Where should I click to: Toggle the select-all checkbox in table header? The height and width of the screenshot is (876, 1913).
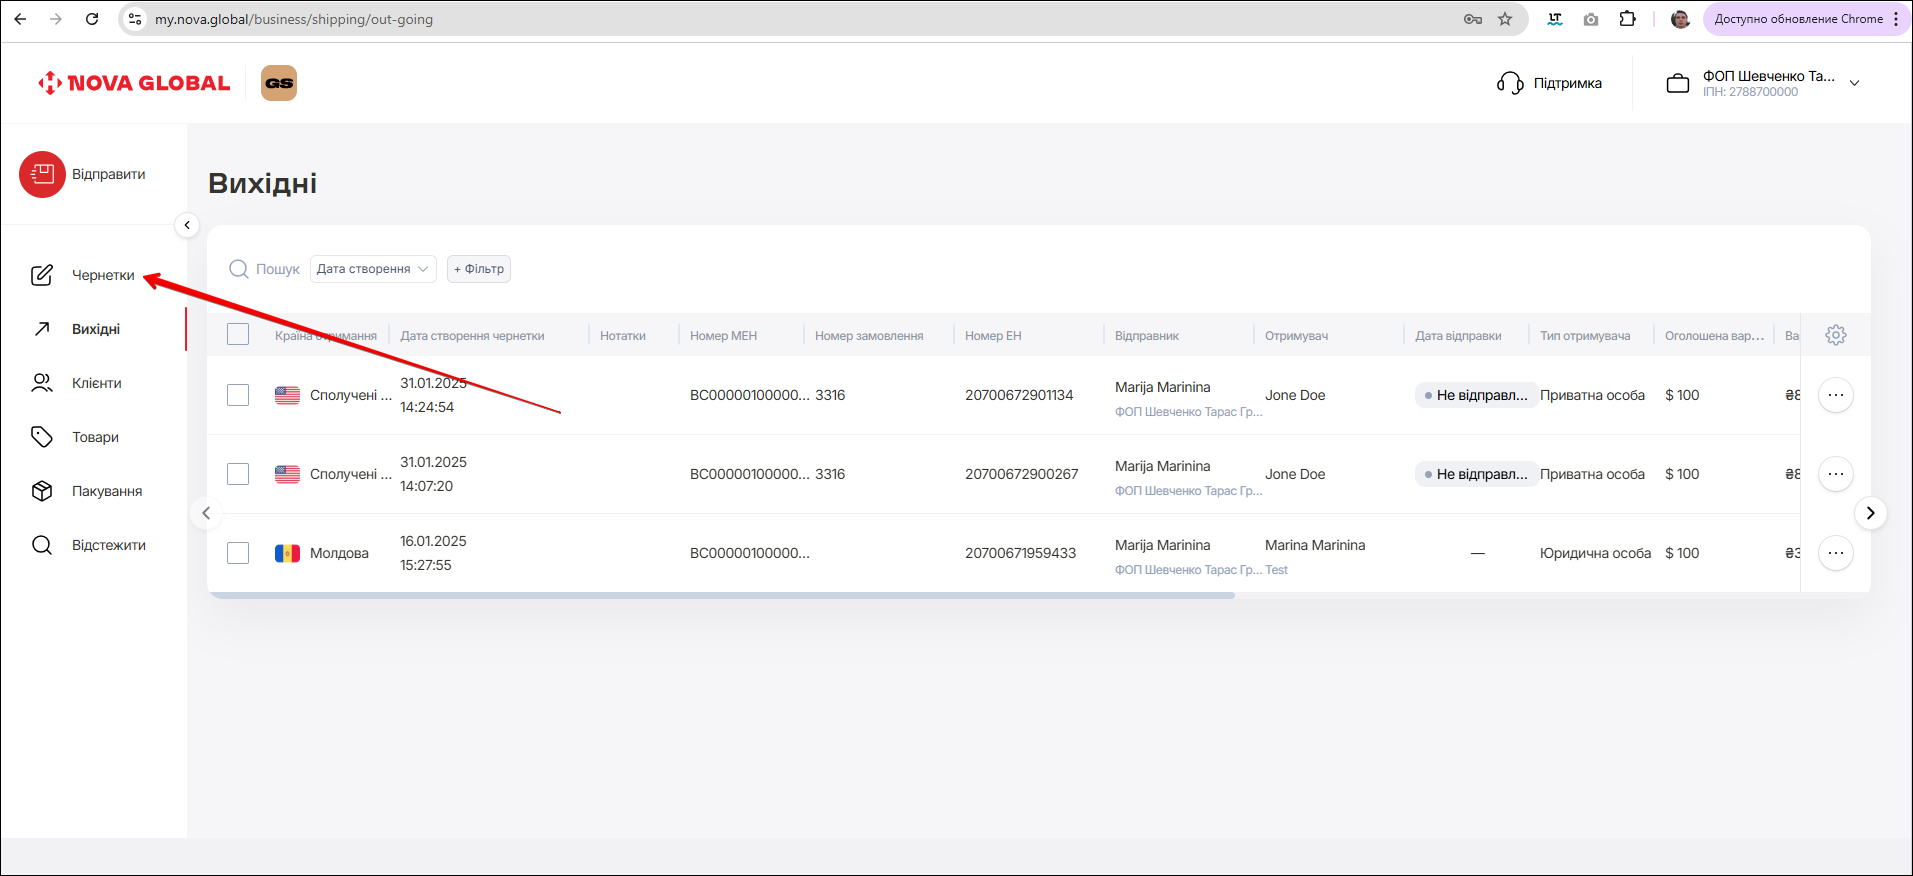238,335
